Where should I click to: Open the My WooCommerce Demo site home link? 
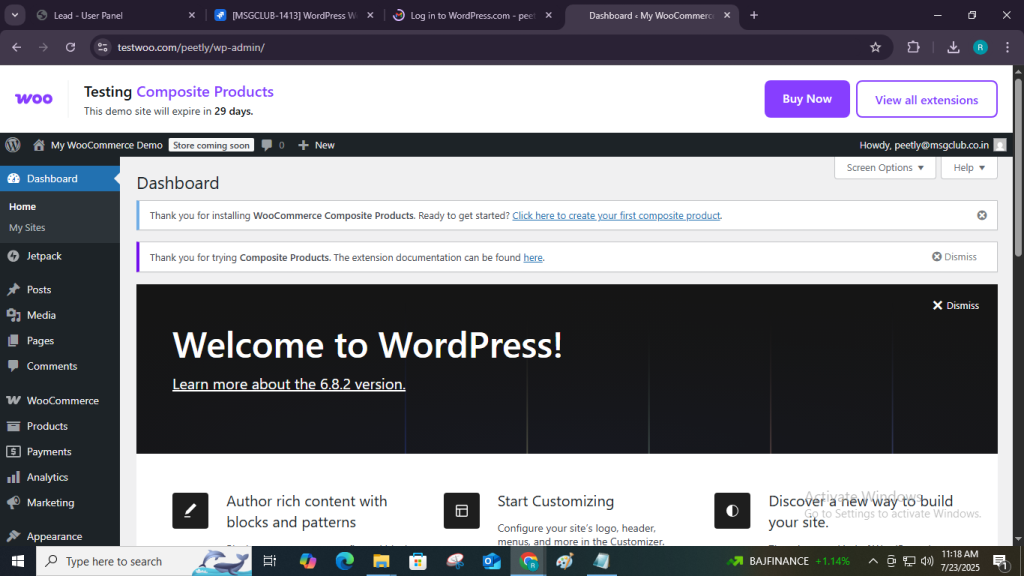98,145
